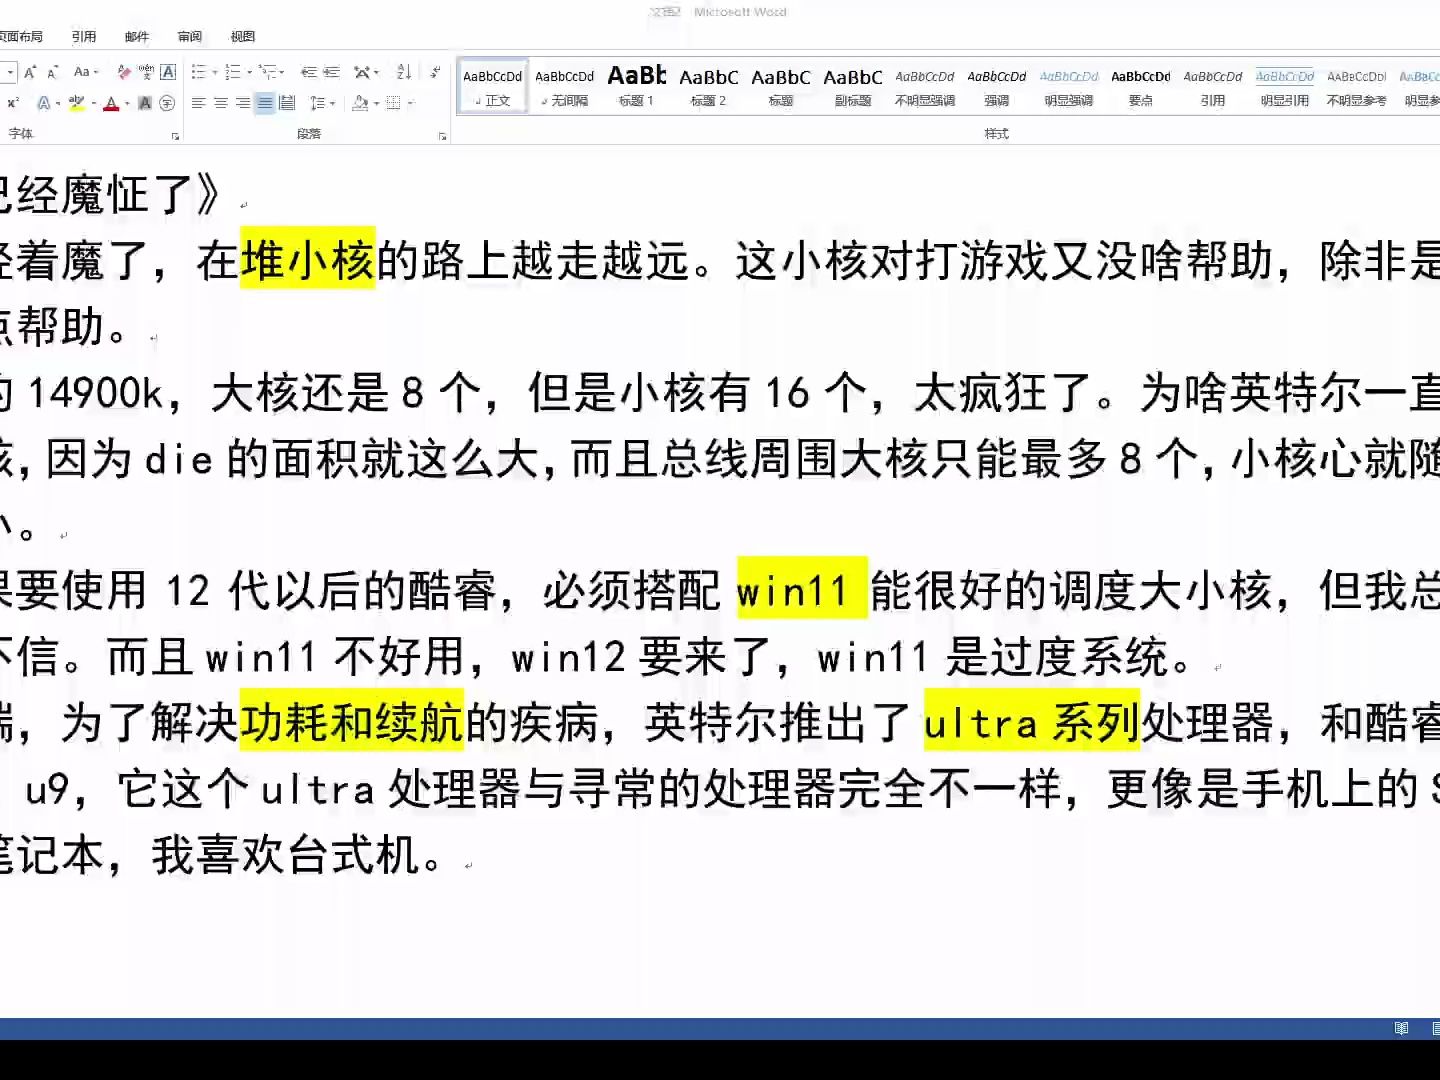The height and width of the screenshot is (1080, 1440).
Task: Expand the Numbering dropdown arrow
Action: pos(249,72)
